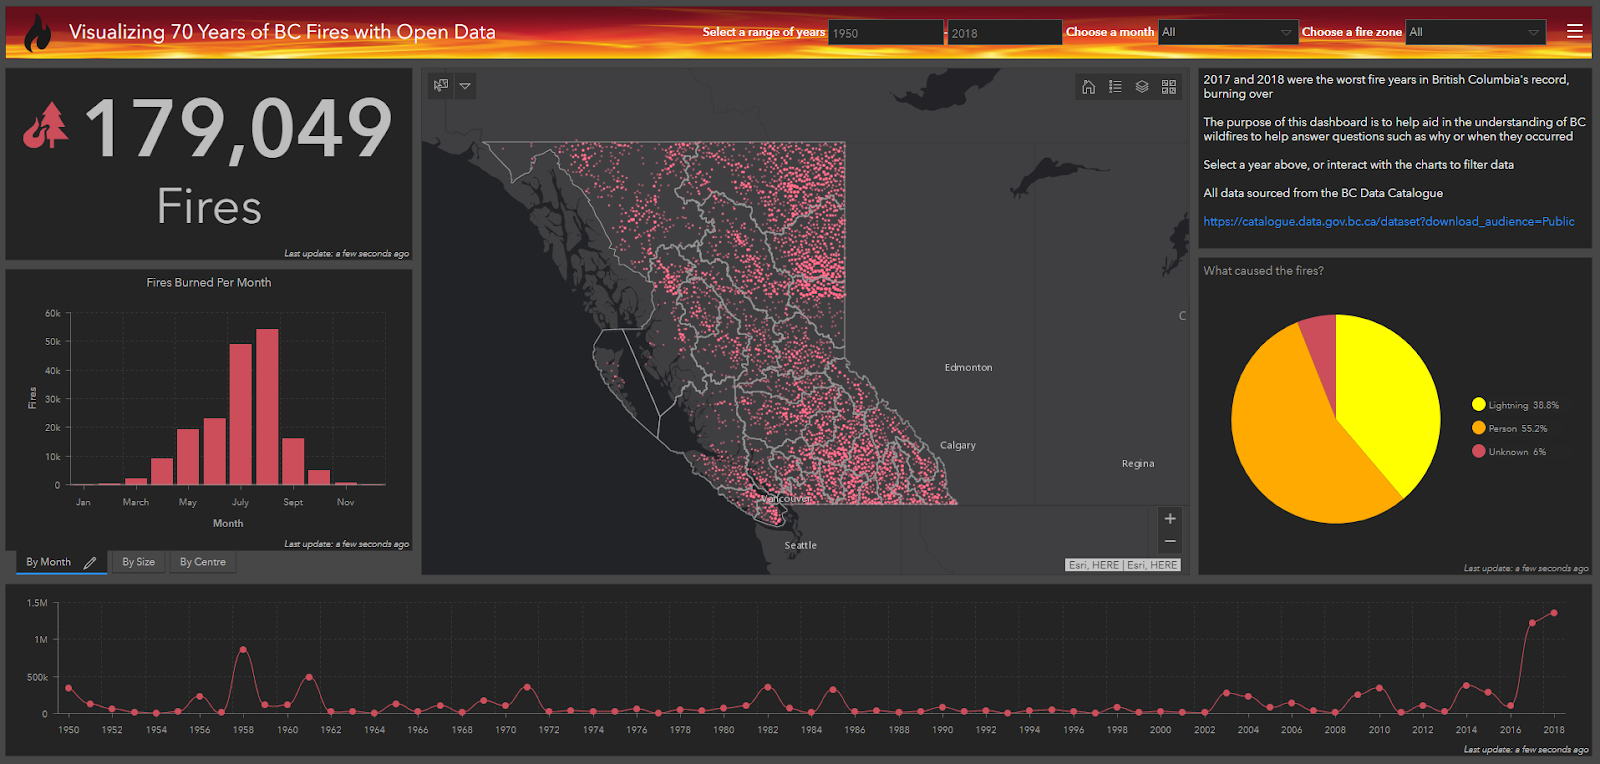Activate the map selection tool icon
1600x764 pixels.
441,86
